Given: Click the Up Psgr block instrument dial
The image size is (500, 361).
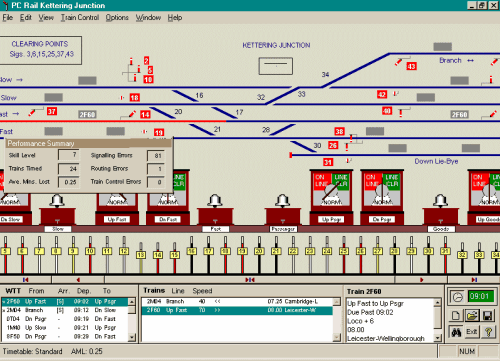Looking at the screenshot, I should click(331, 189).
